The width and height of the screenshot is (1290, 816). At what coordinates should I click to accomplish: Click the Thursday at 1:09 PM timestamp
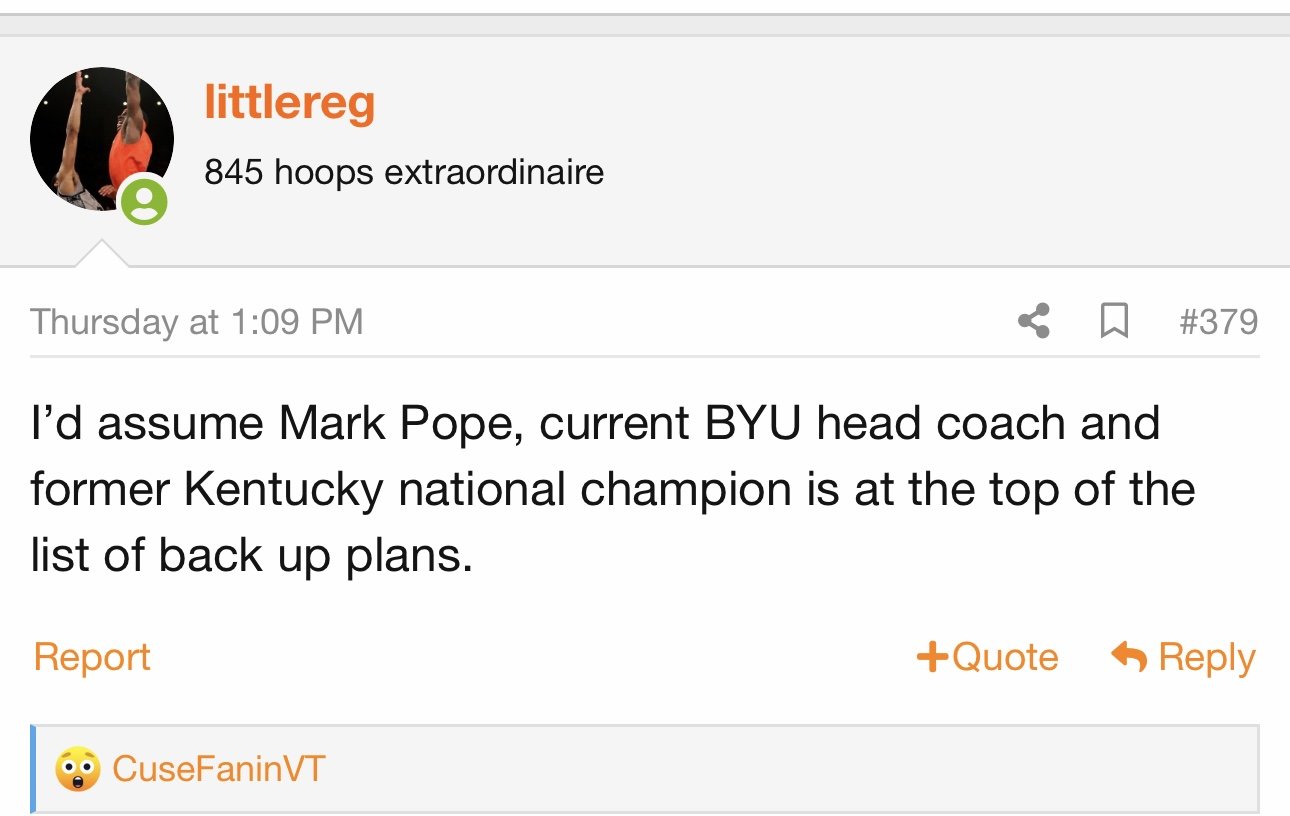point(197,322)
